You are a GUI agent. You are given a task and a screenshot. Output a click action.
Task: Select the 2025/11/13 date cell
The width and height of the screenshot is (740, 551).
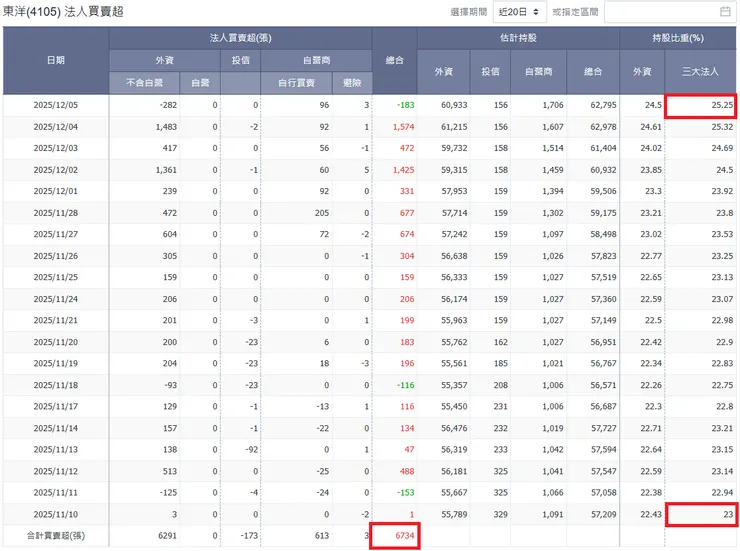coord(56,450)
